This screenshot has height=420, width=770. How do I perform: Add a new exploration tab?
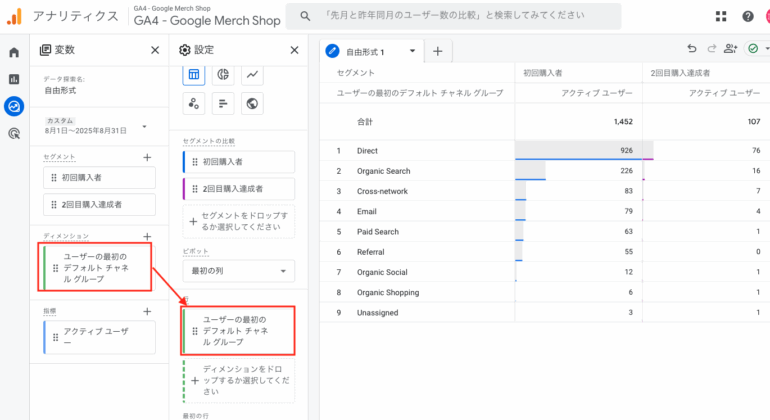437,50
